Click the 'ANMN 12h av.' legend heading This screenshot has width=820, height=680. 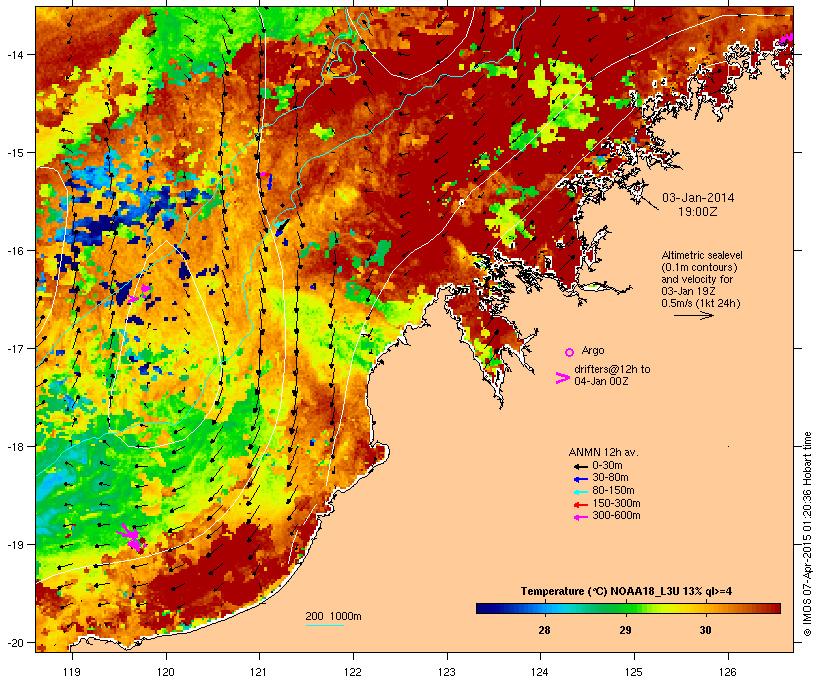pyautogui.click(x=603, y=452)
